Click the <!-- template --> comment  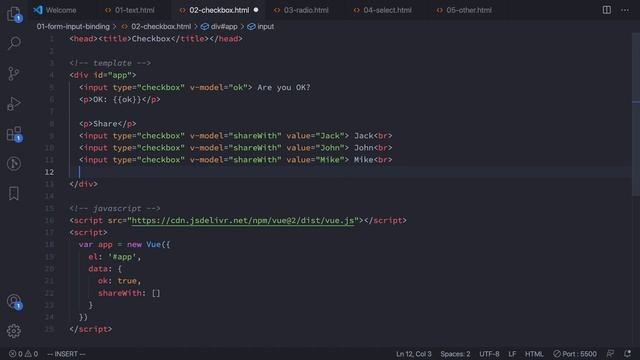tap(110, 63)
